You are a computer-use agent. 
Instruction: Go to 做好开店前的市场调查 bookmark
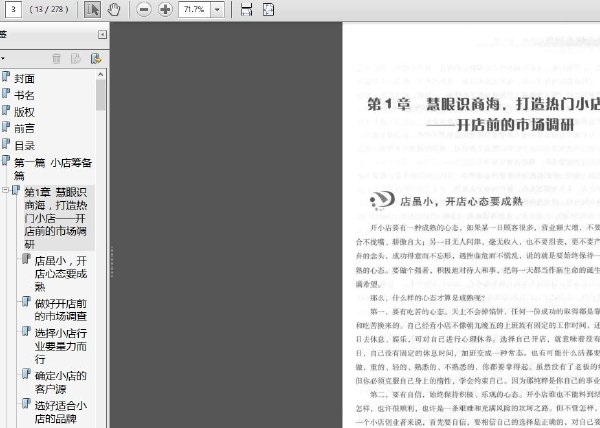61,309
